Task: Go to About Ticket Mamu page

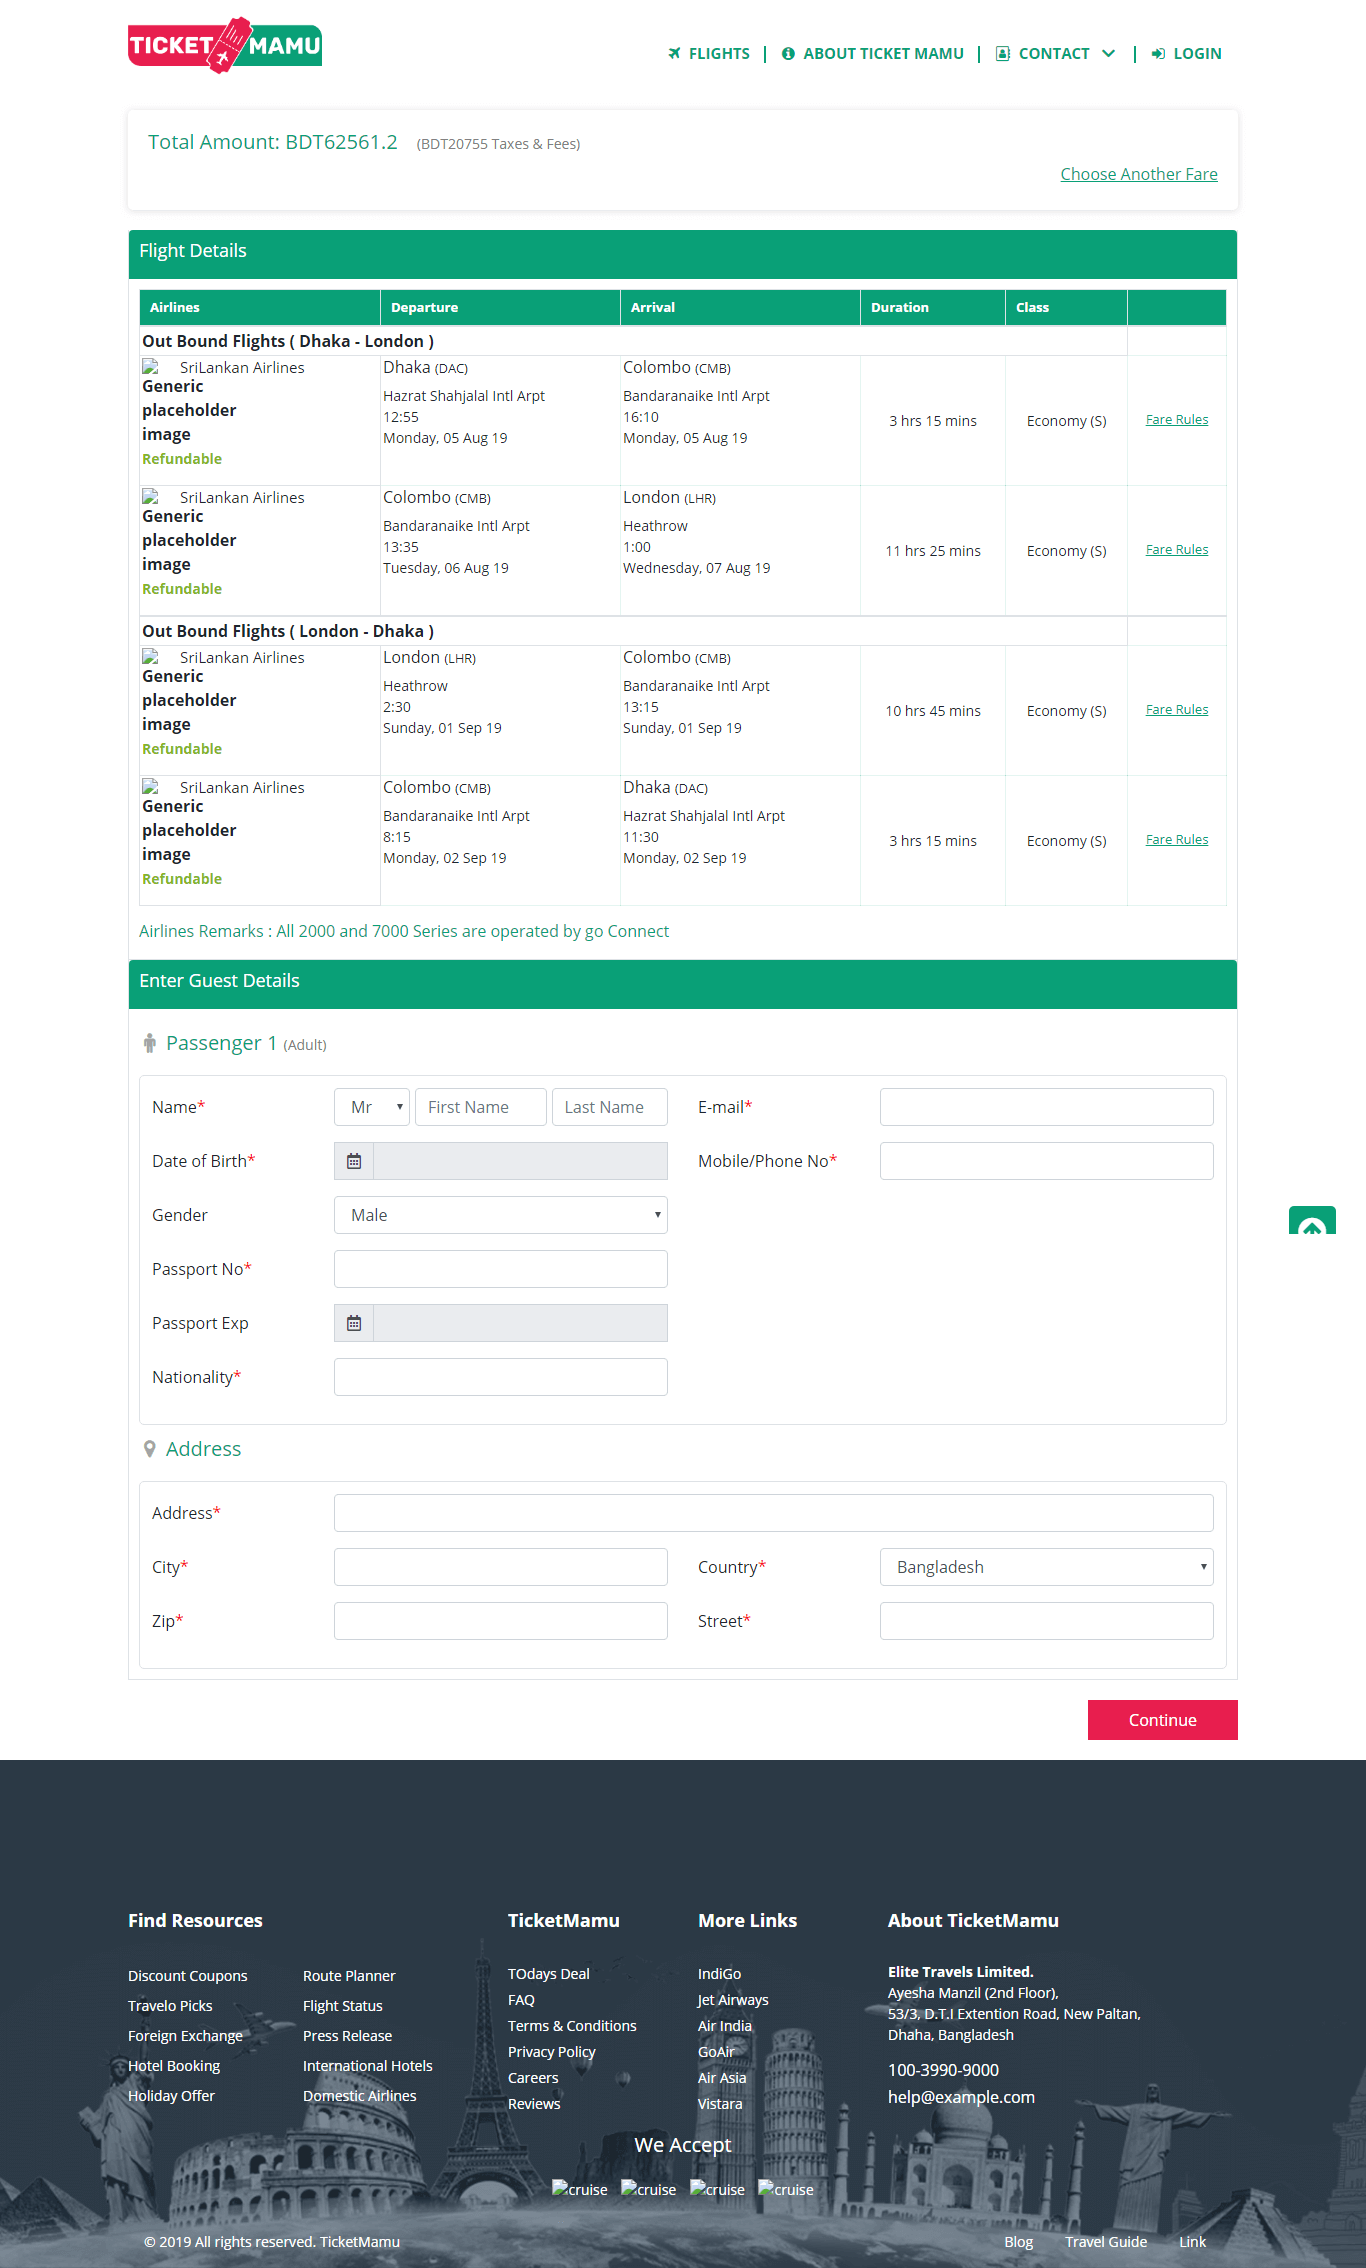Action: click(883, 54)
